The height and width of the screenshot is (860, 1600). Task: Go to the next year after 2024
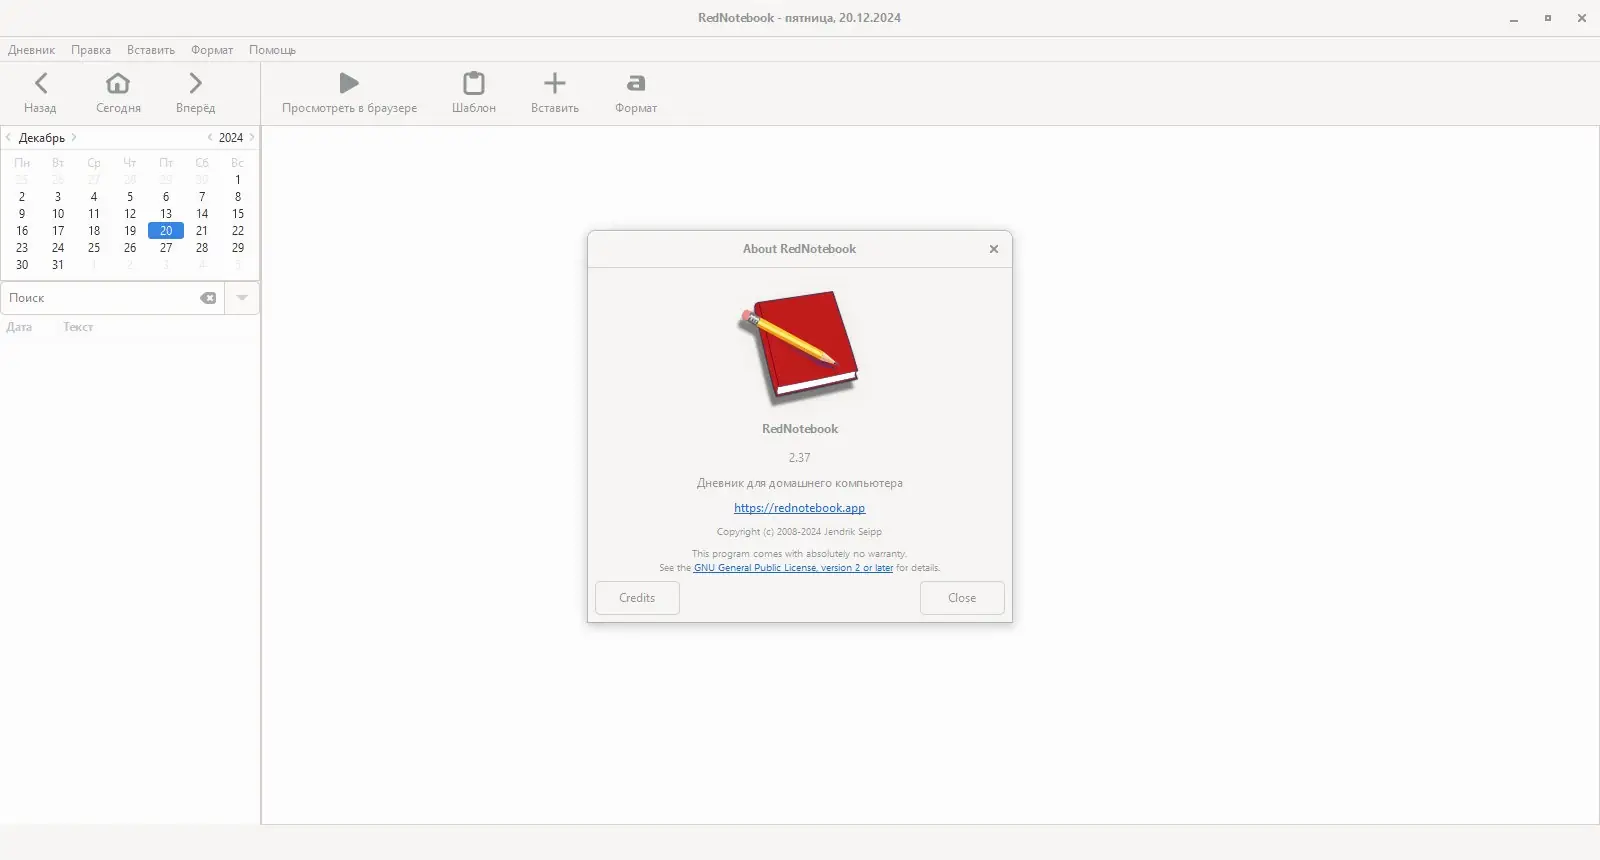(252, 137)
